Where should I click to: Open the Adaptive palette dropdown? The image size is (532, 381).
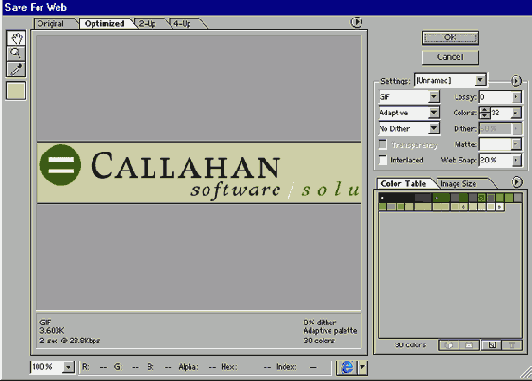409,112
